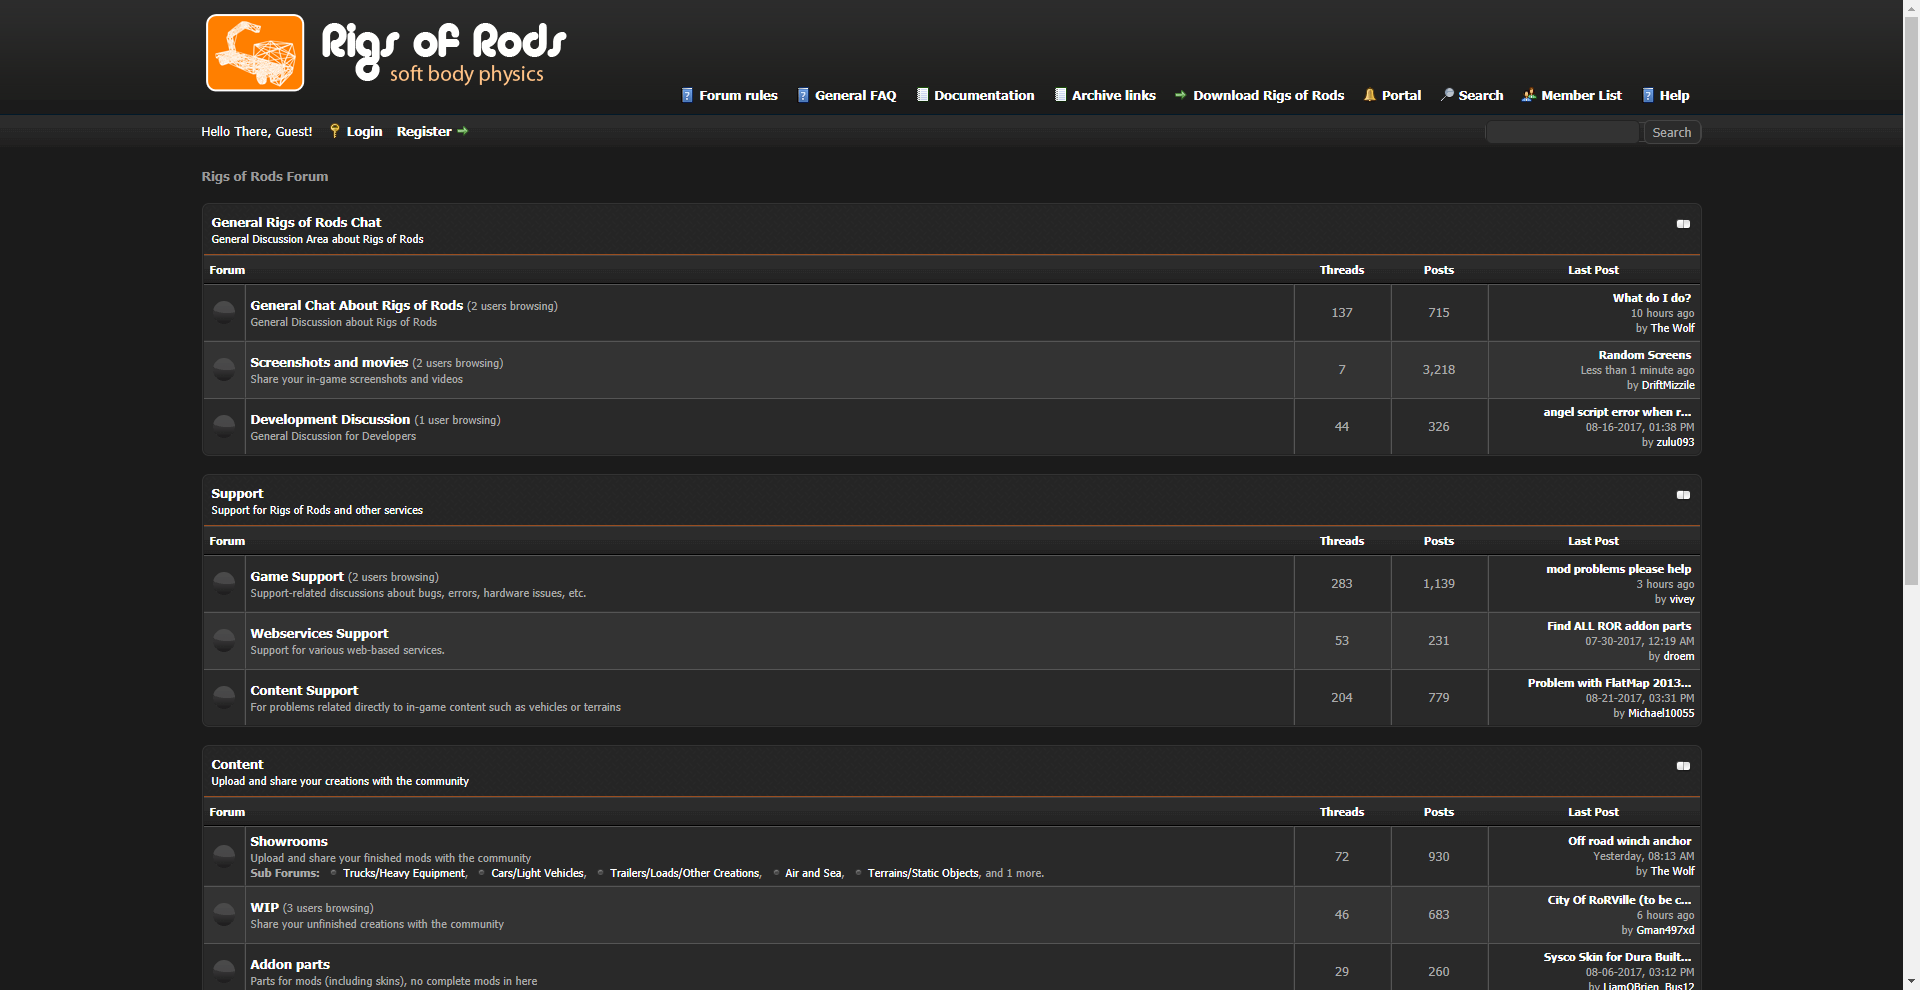
Task: Open Terrains/Static Objects subforum
Action: (924, 873)
